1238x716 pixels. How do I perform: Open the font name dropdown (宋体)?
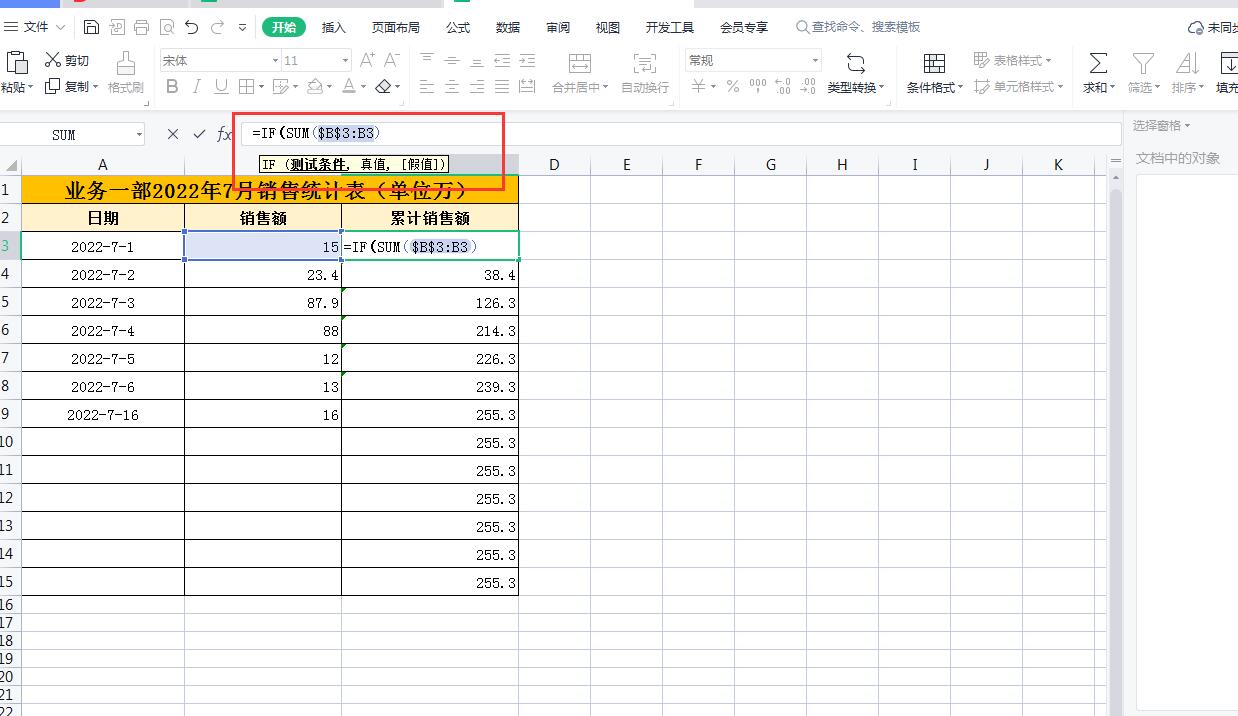pyautogui.click(x=275, y=61)
